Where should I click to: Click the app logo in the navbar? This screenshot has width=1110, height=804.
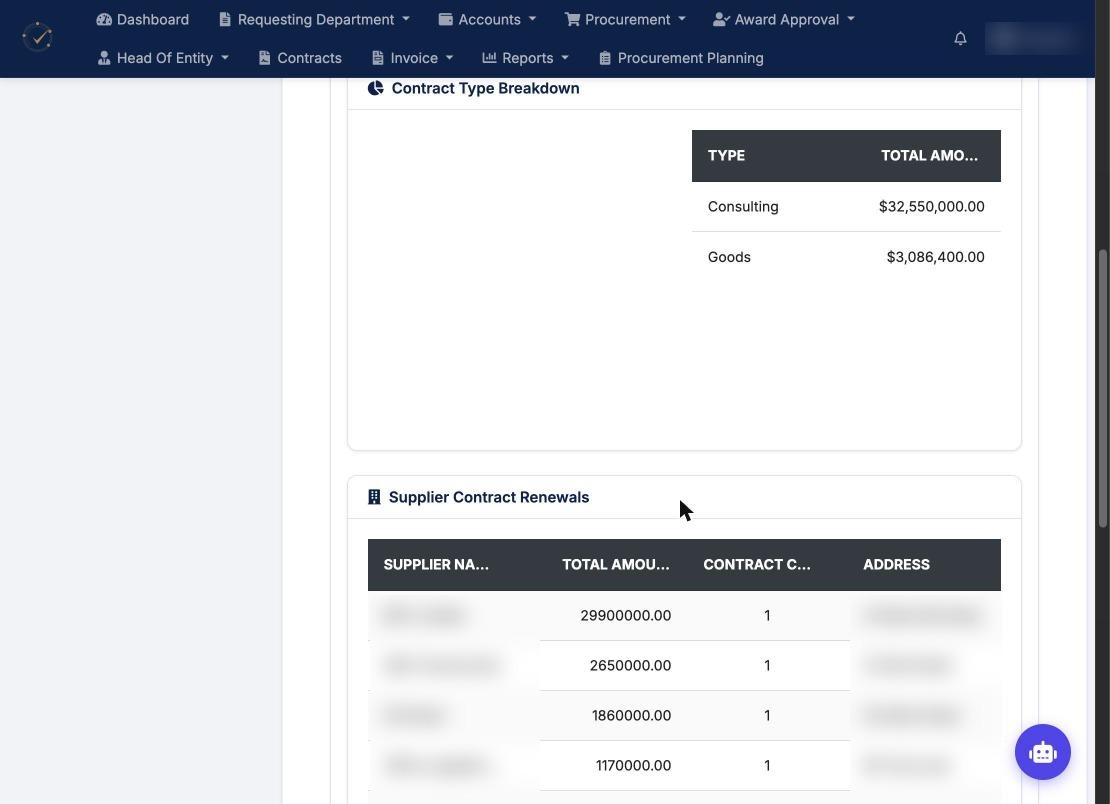point(38,37)
